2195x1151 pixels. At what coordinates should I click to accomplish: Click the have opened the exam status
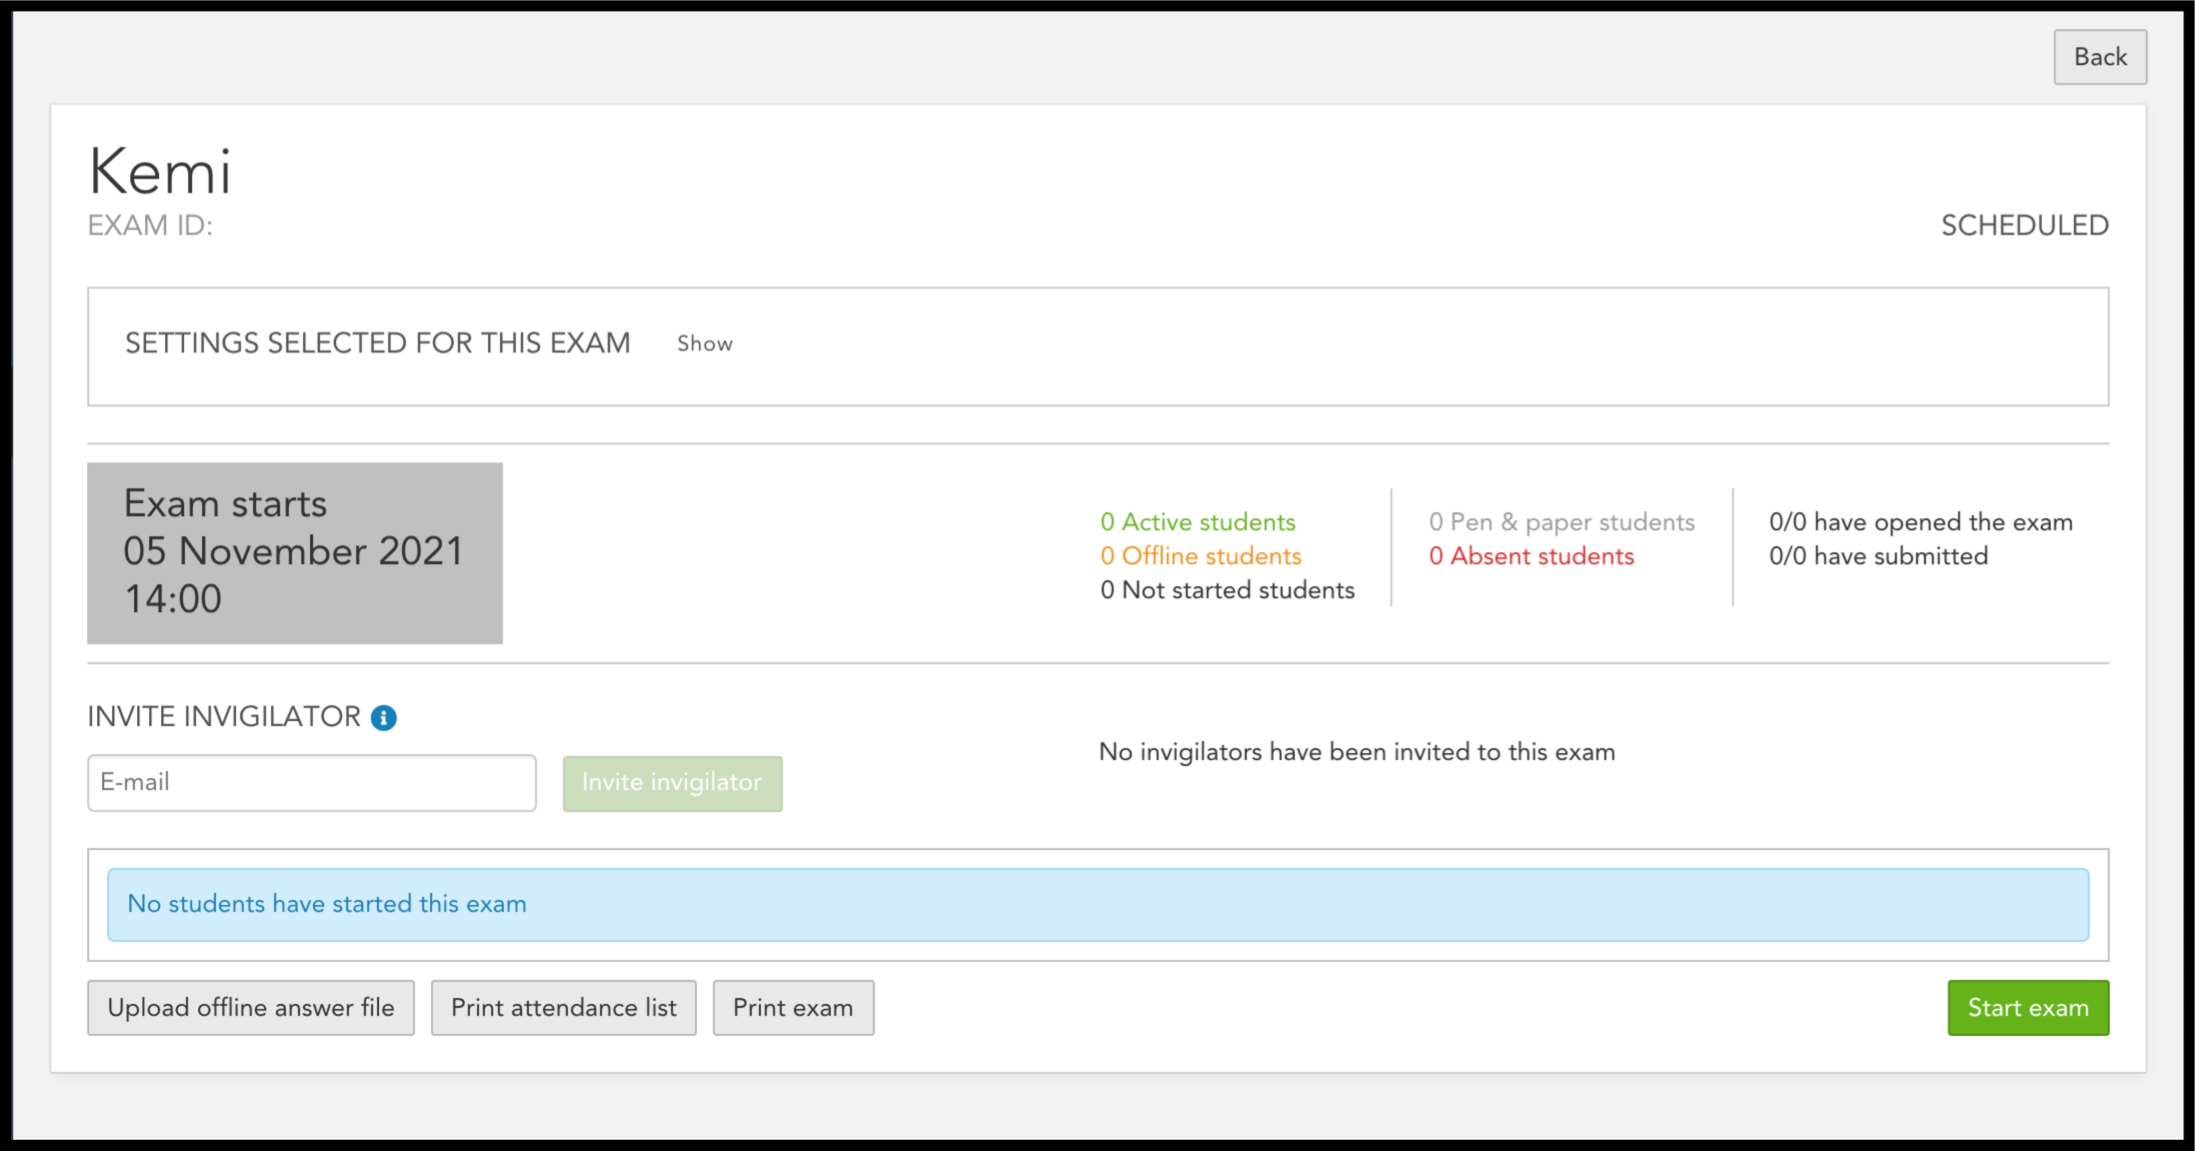[1921, 521]
